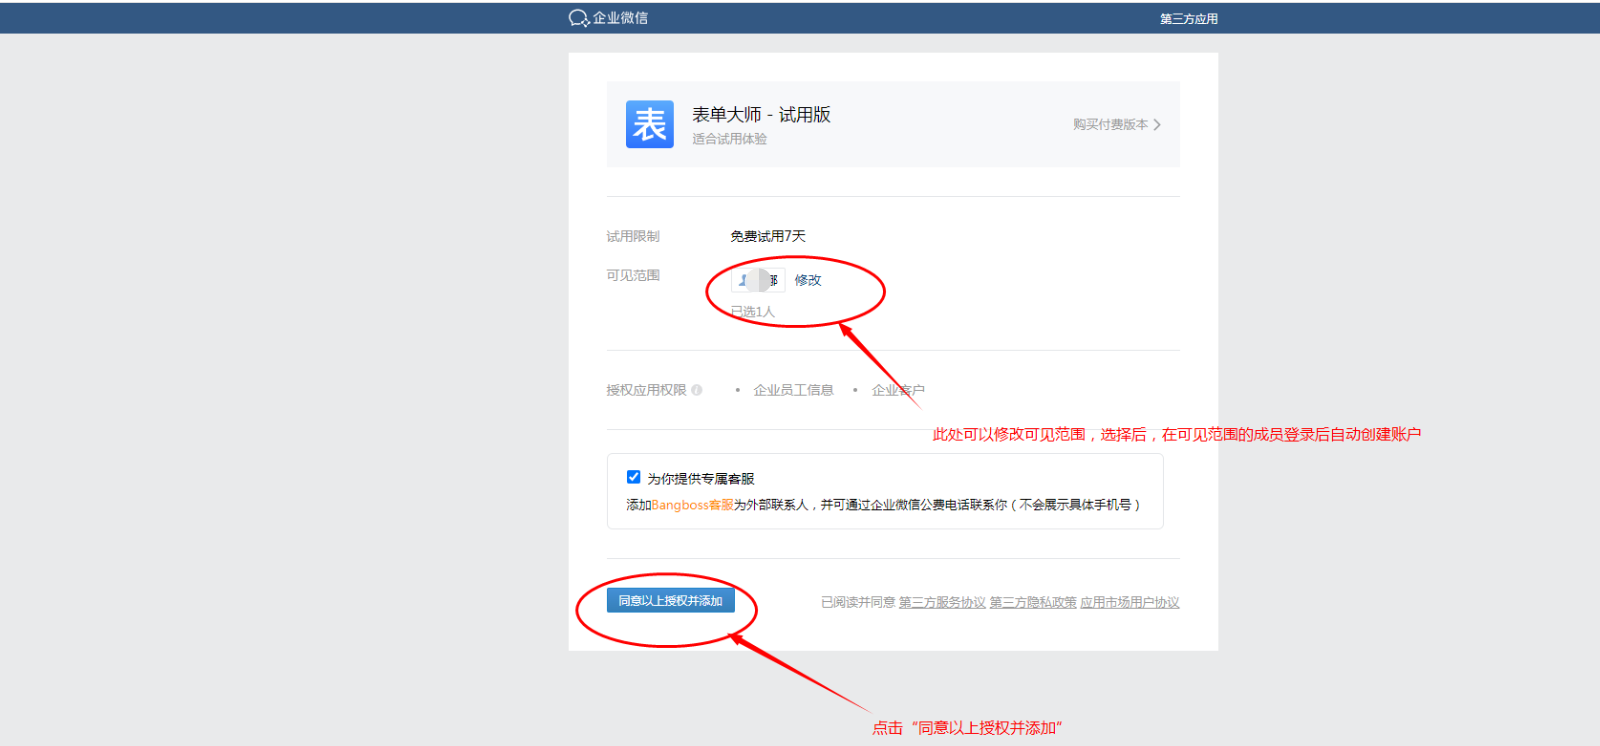The image size is (1600, 746).
Task: Open 第三方服务协议 agreement link
Action: tap(942, 602)
